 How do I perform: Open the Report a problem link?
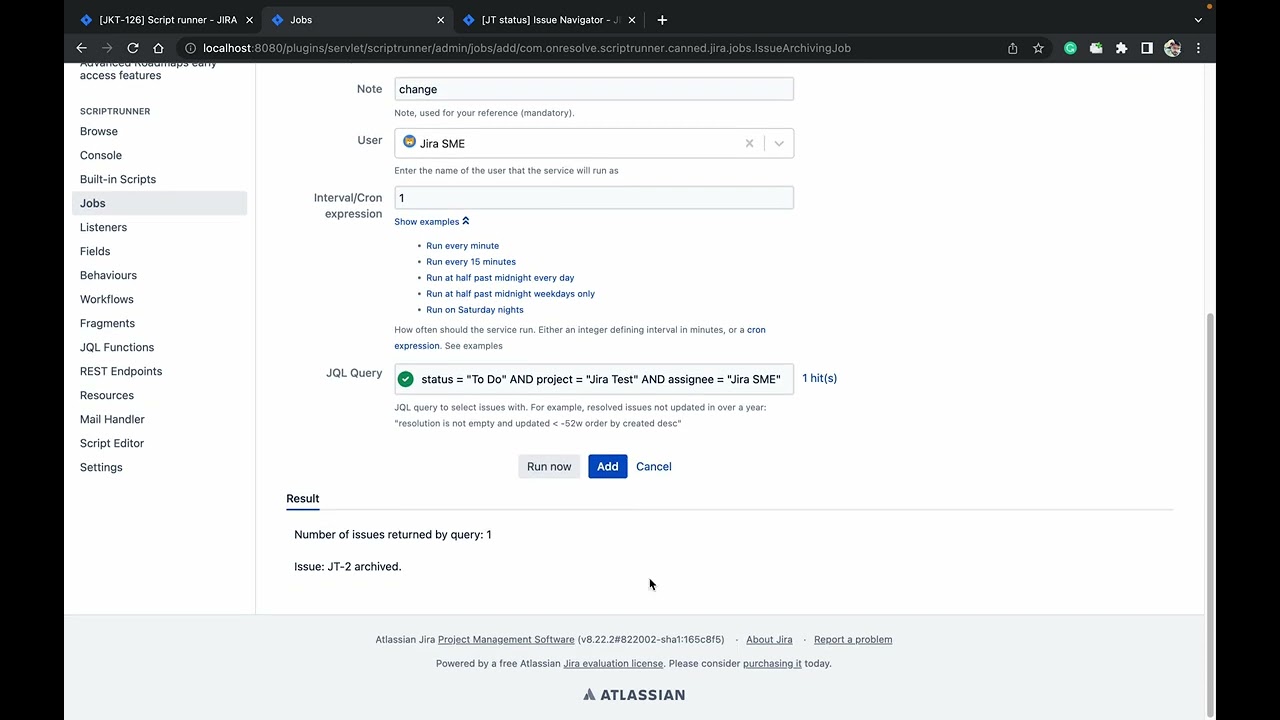[x=853, y=640]
